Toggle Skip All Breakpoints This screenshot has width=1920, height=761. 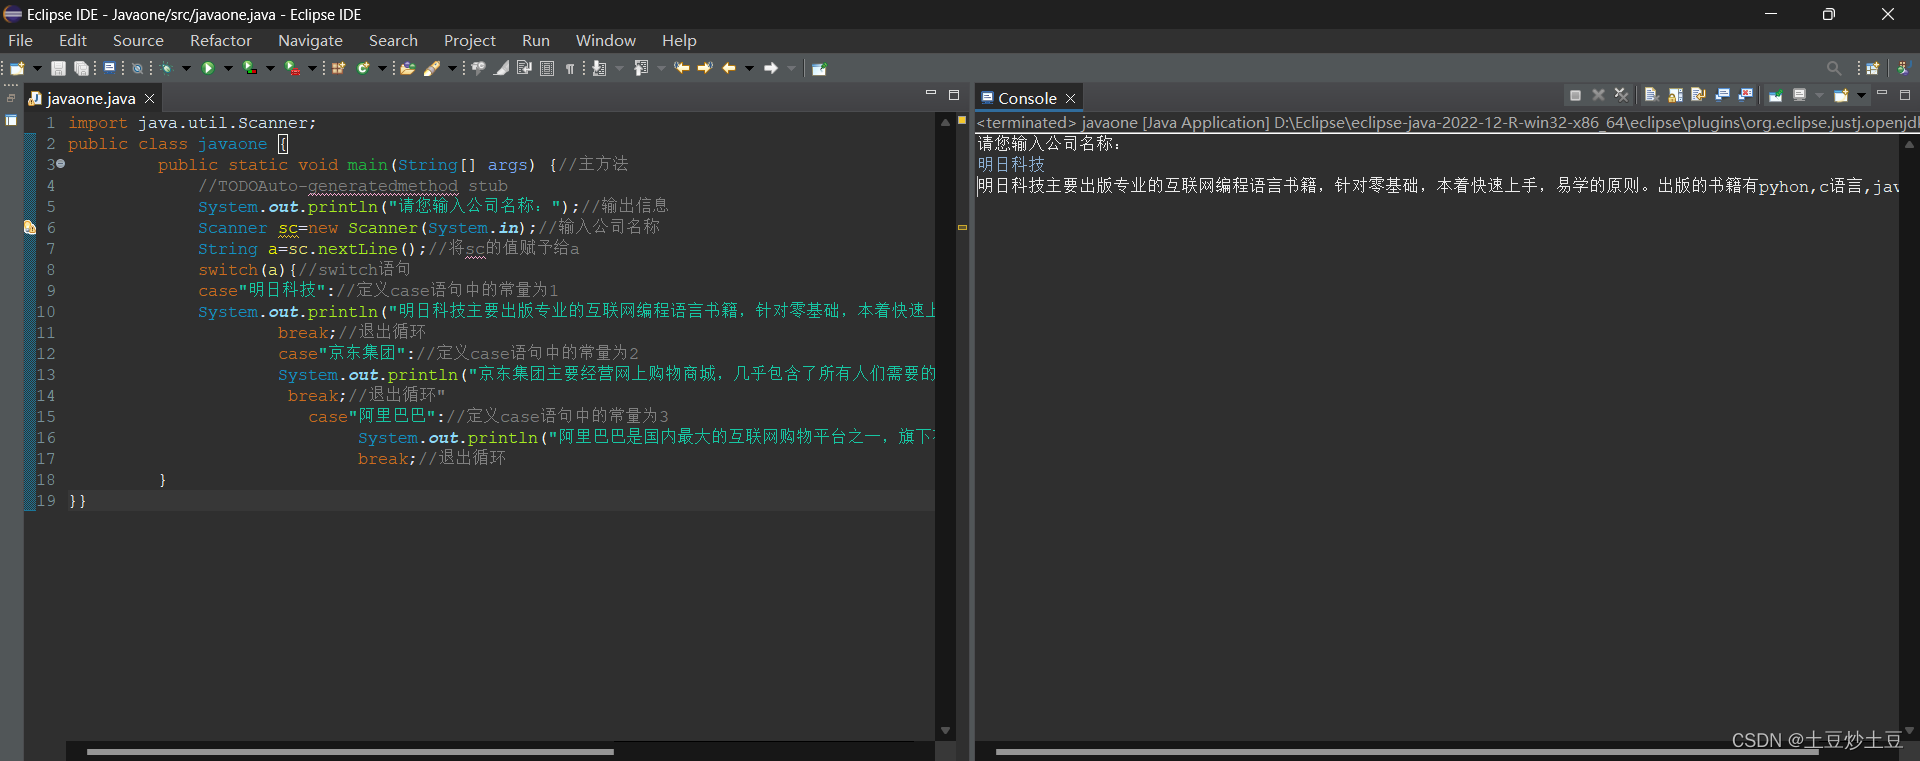(137, 68)
